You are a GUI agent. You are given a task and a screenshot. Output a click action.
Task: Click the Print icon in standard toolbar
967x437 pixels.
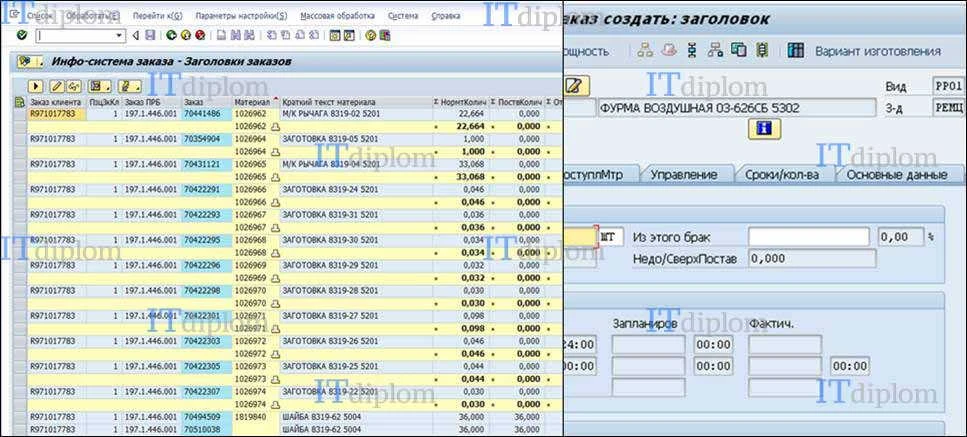(221, 36)
